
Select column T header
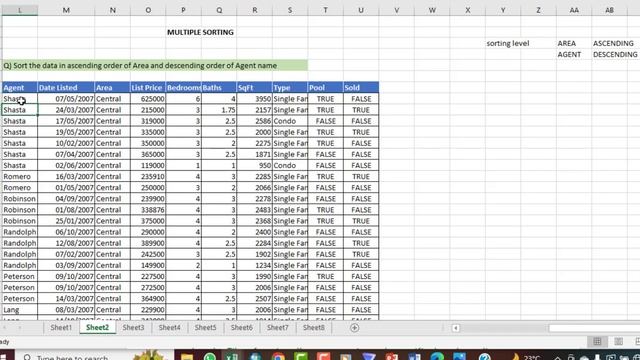[325, 10]
